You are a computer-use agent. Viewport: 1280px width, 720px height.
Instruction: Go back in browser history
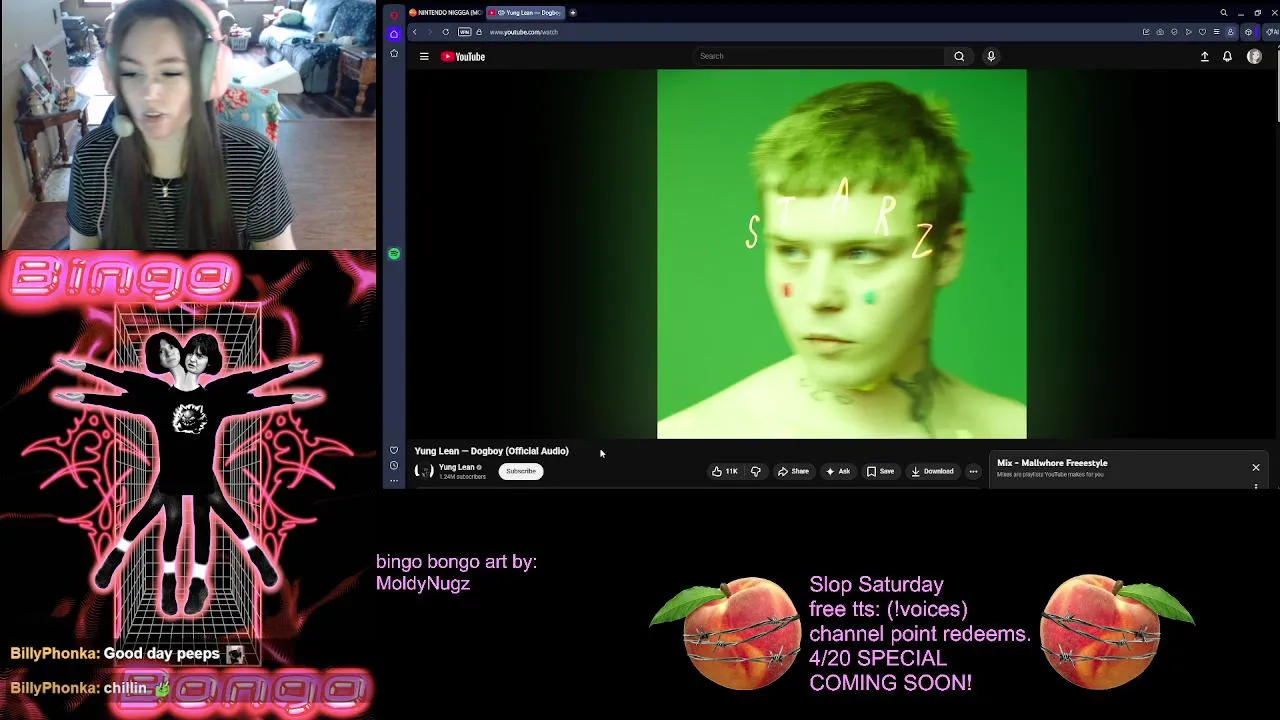415,32
